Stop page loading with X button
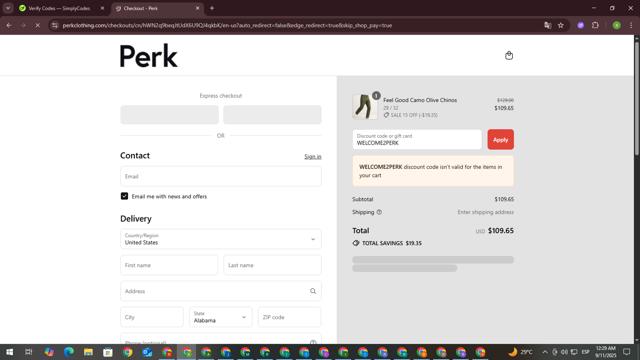This screenshot has height=360, width=640. [37, 25]
